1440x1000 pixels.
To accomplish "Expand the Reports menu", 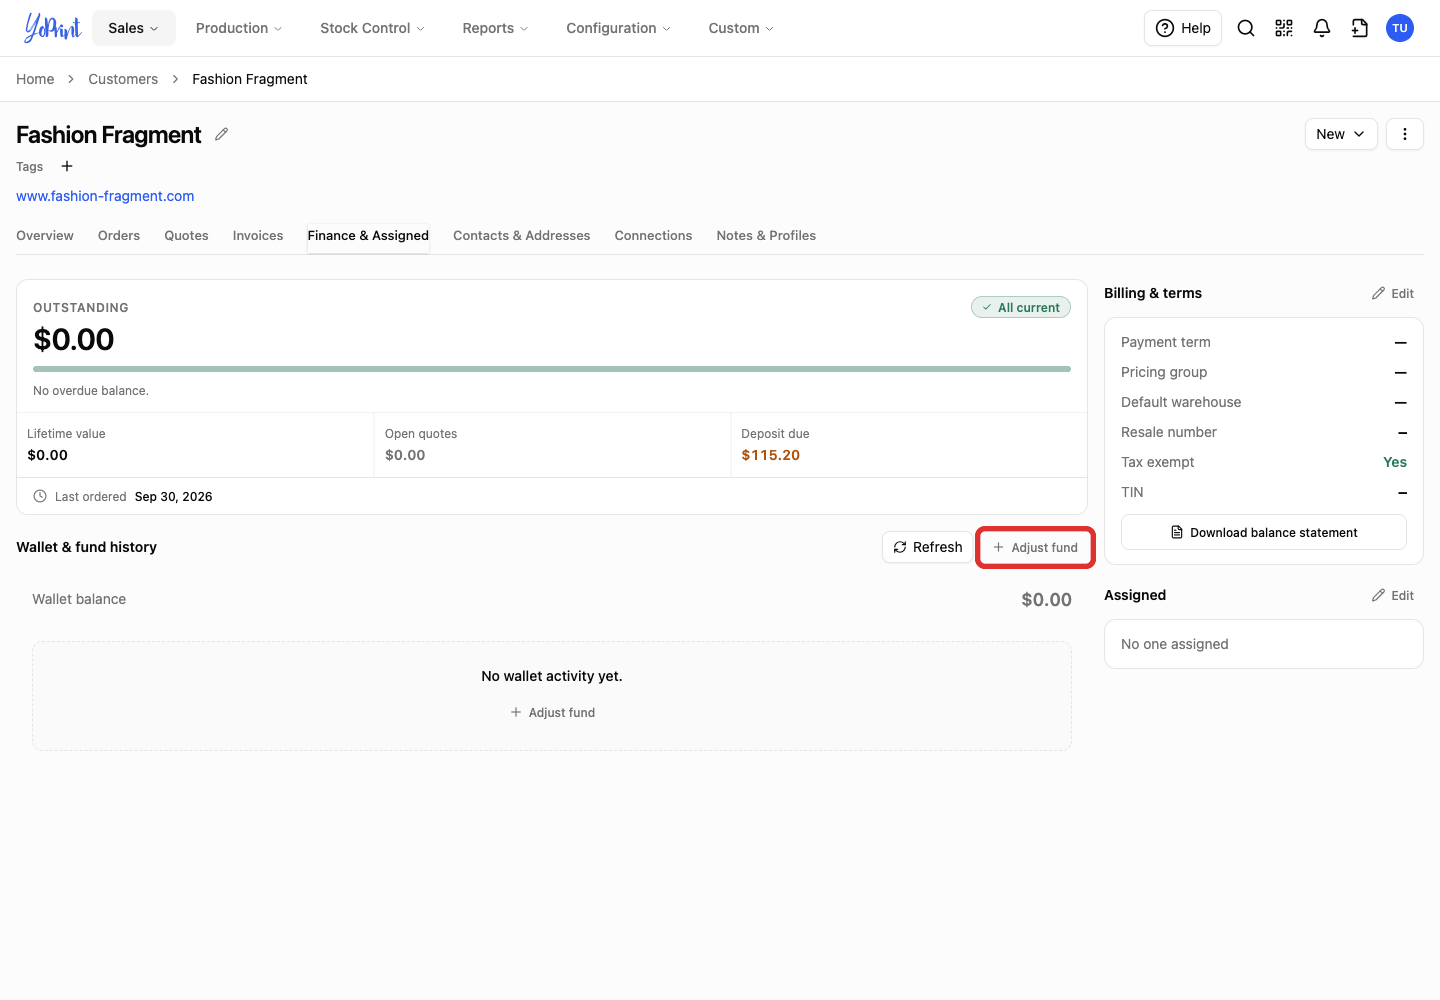I will click(x=495, y=28).
